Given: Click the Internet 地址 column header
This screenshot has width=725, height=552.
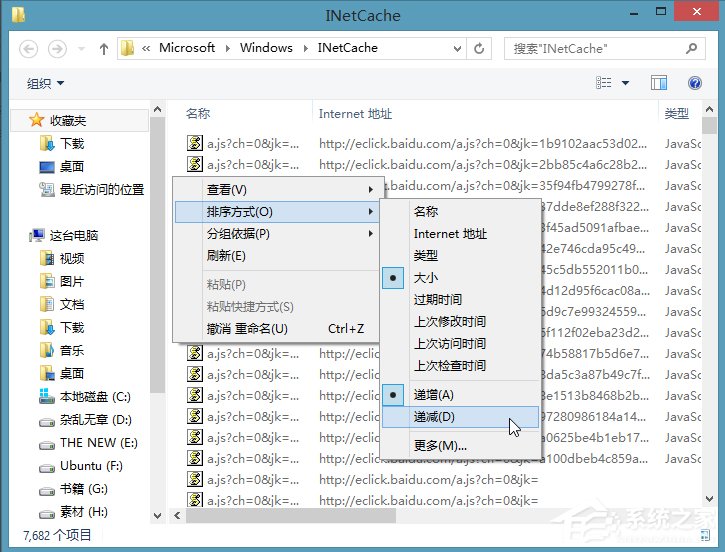Looking at the screenshot, I should 355,114.
